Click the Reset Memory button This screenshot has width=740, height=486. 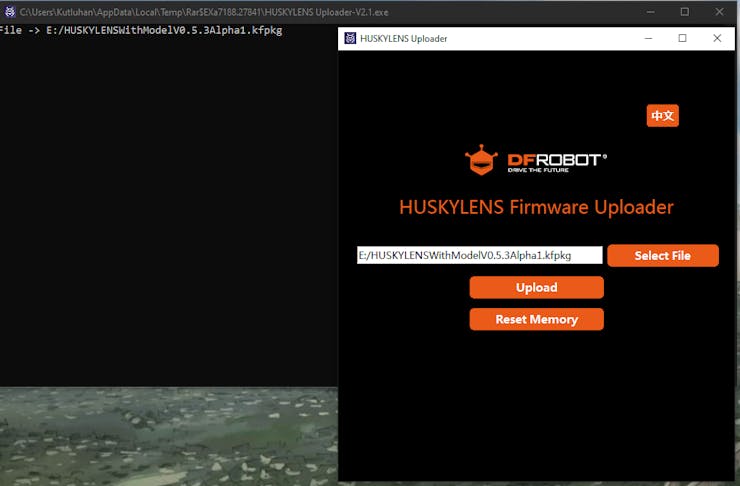[x=536, y=319]
